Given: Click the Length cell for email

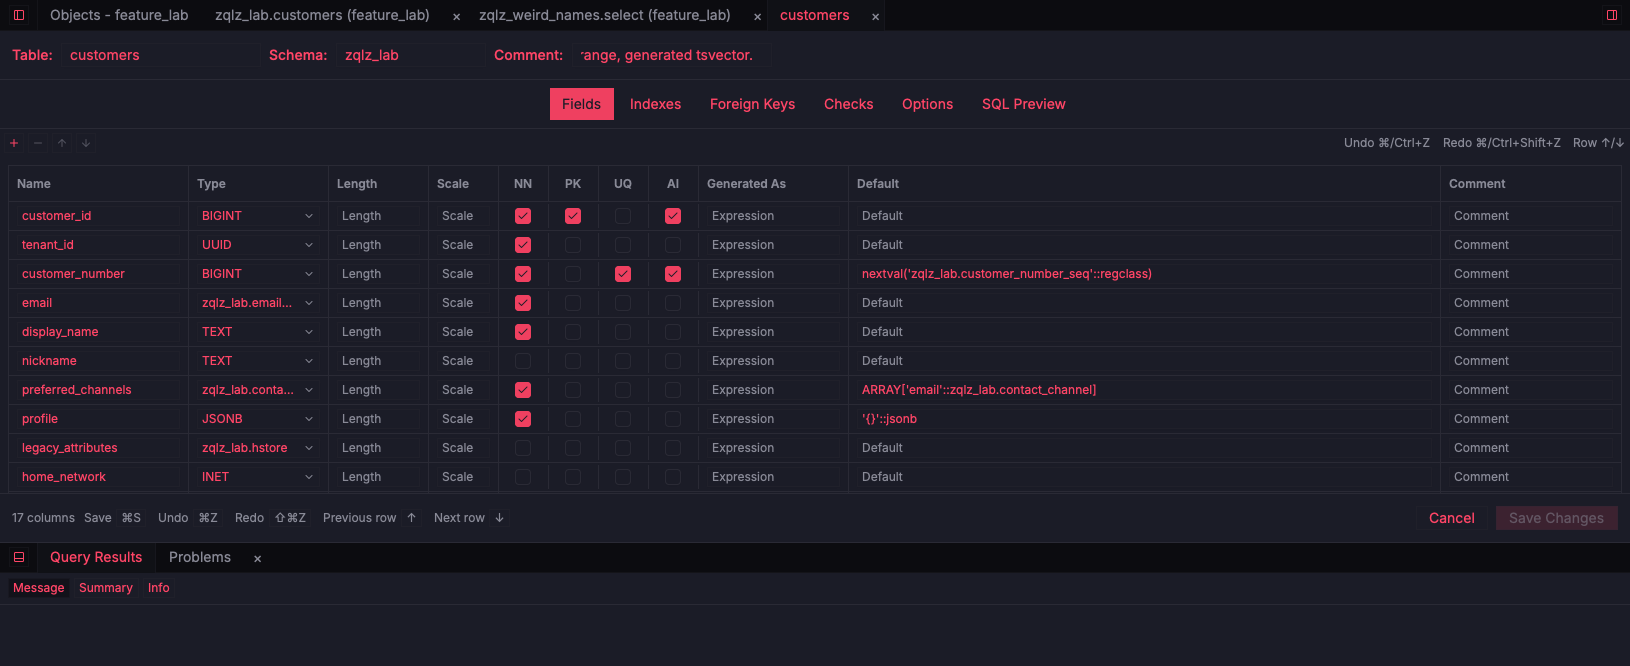Looking at the screenshot, I should [378, 303].
